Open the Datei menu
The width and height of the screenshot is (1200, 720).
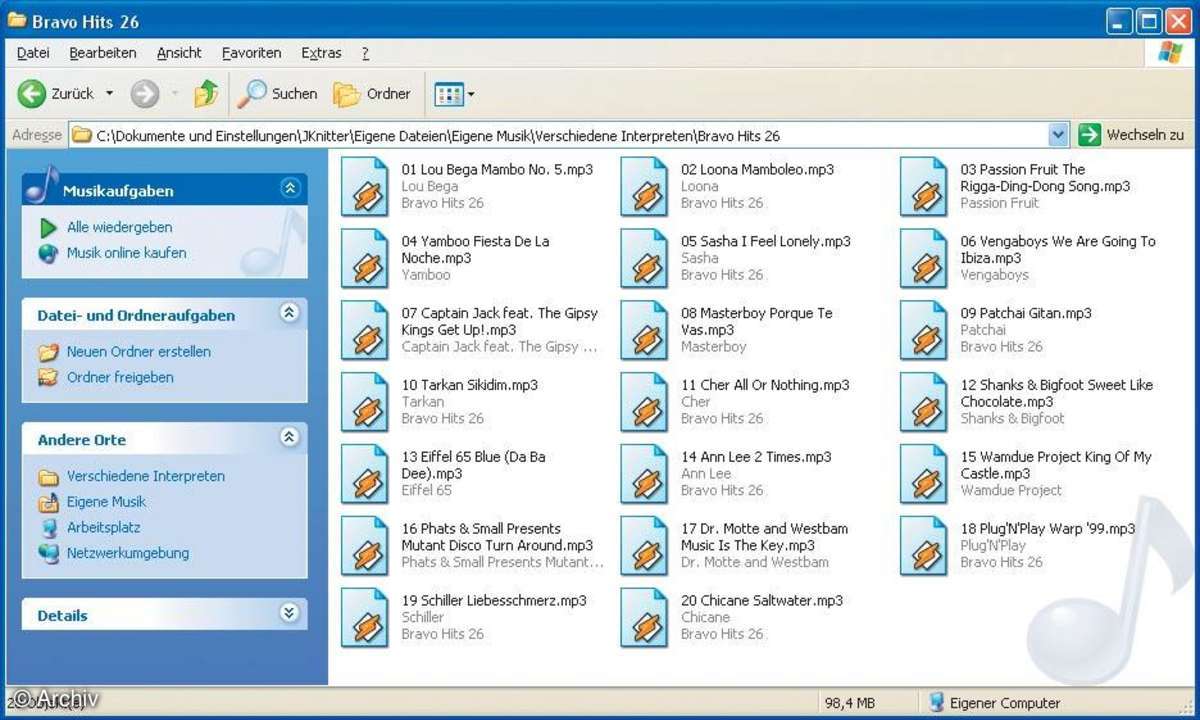pyautogui.click(x=33, y=53)
